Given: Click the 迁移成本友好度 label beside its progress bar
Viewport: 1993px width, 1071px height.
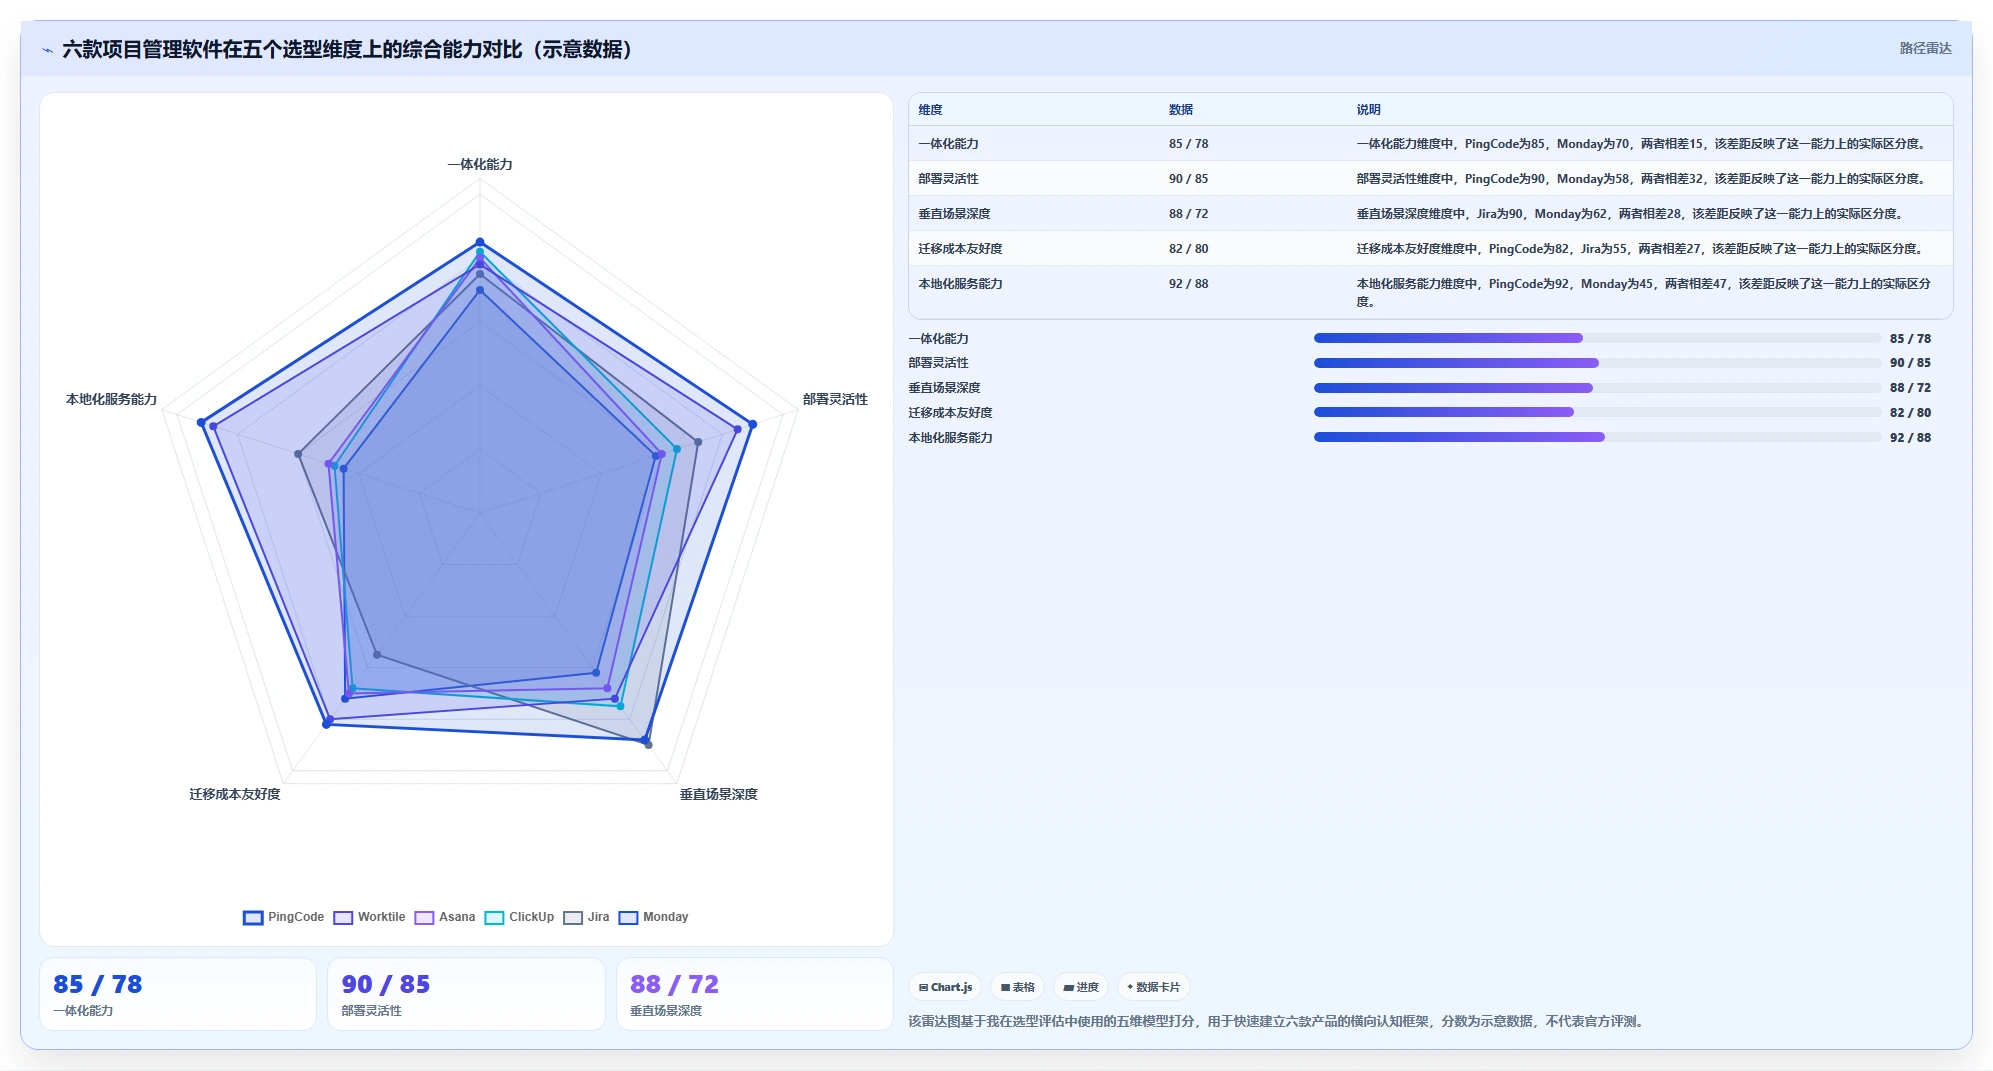Looking at the screenshot, I should tap(950, 413).
